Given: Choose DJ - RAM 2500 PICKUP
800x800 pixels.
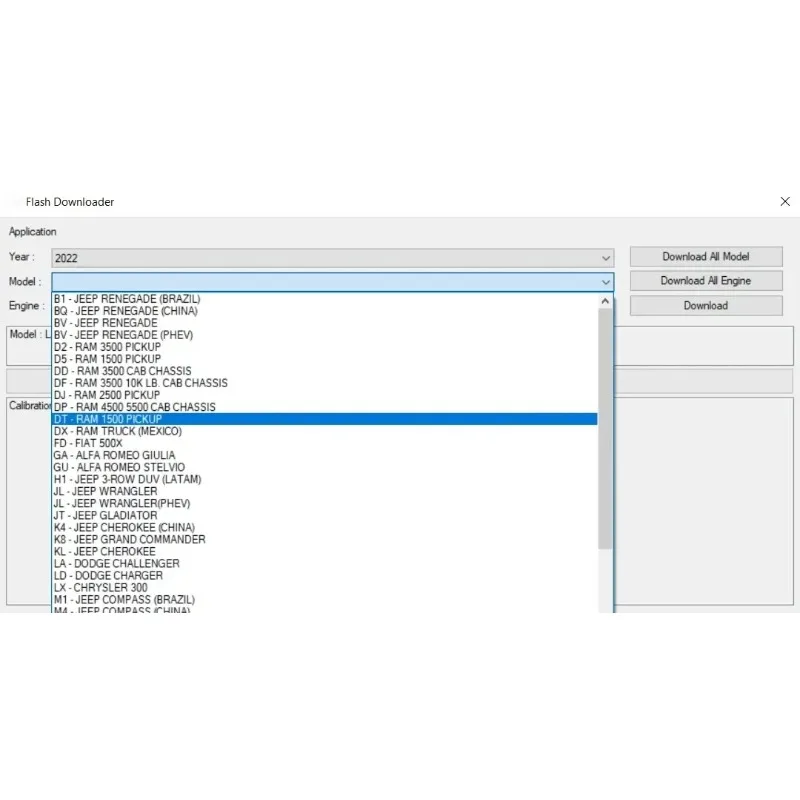Looking at the screenshot, I should 324,395.
